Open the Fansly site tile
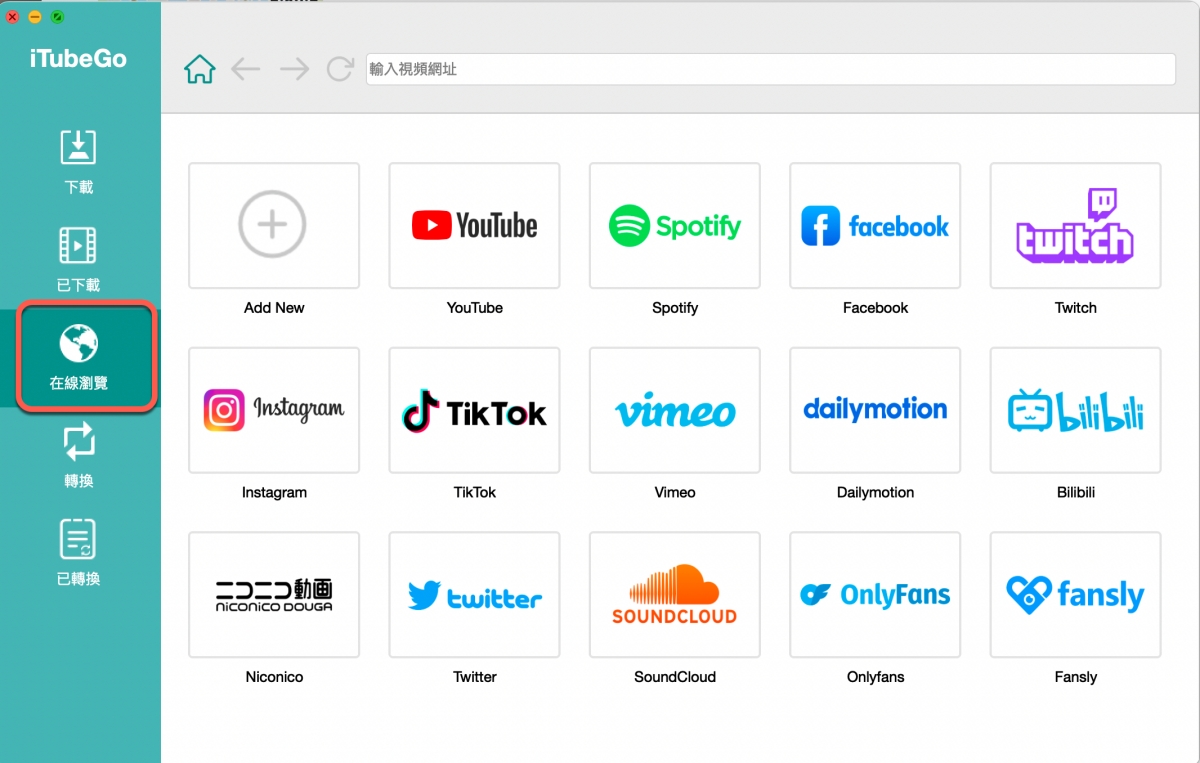This screenshot has width=1200, height=763. click(1076, 595)
